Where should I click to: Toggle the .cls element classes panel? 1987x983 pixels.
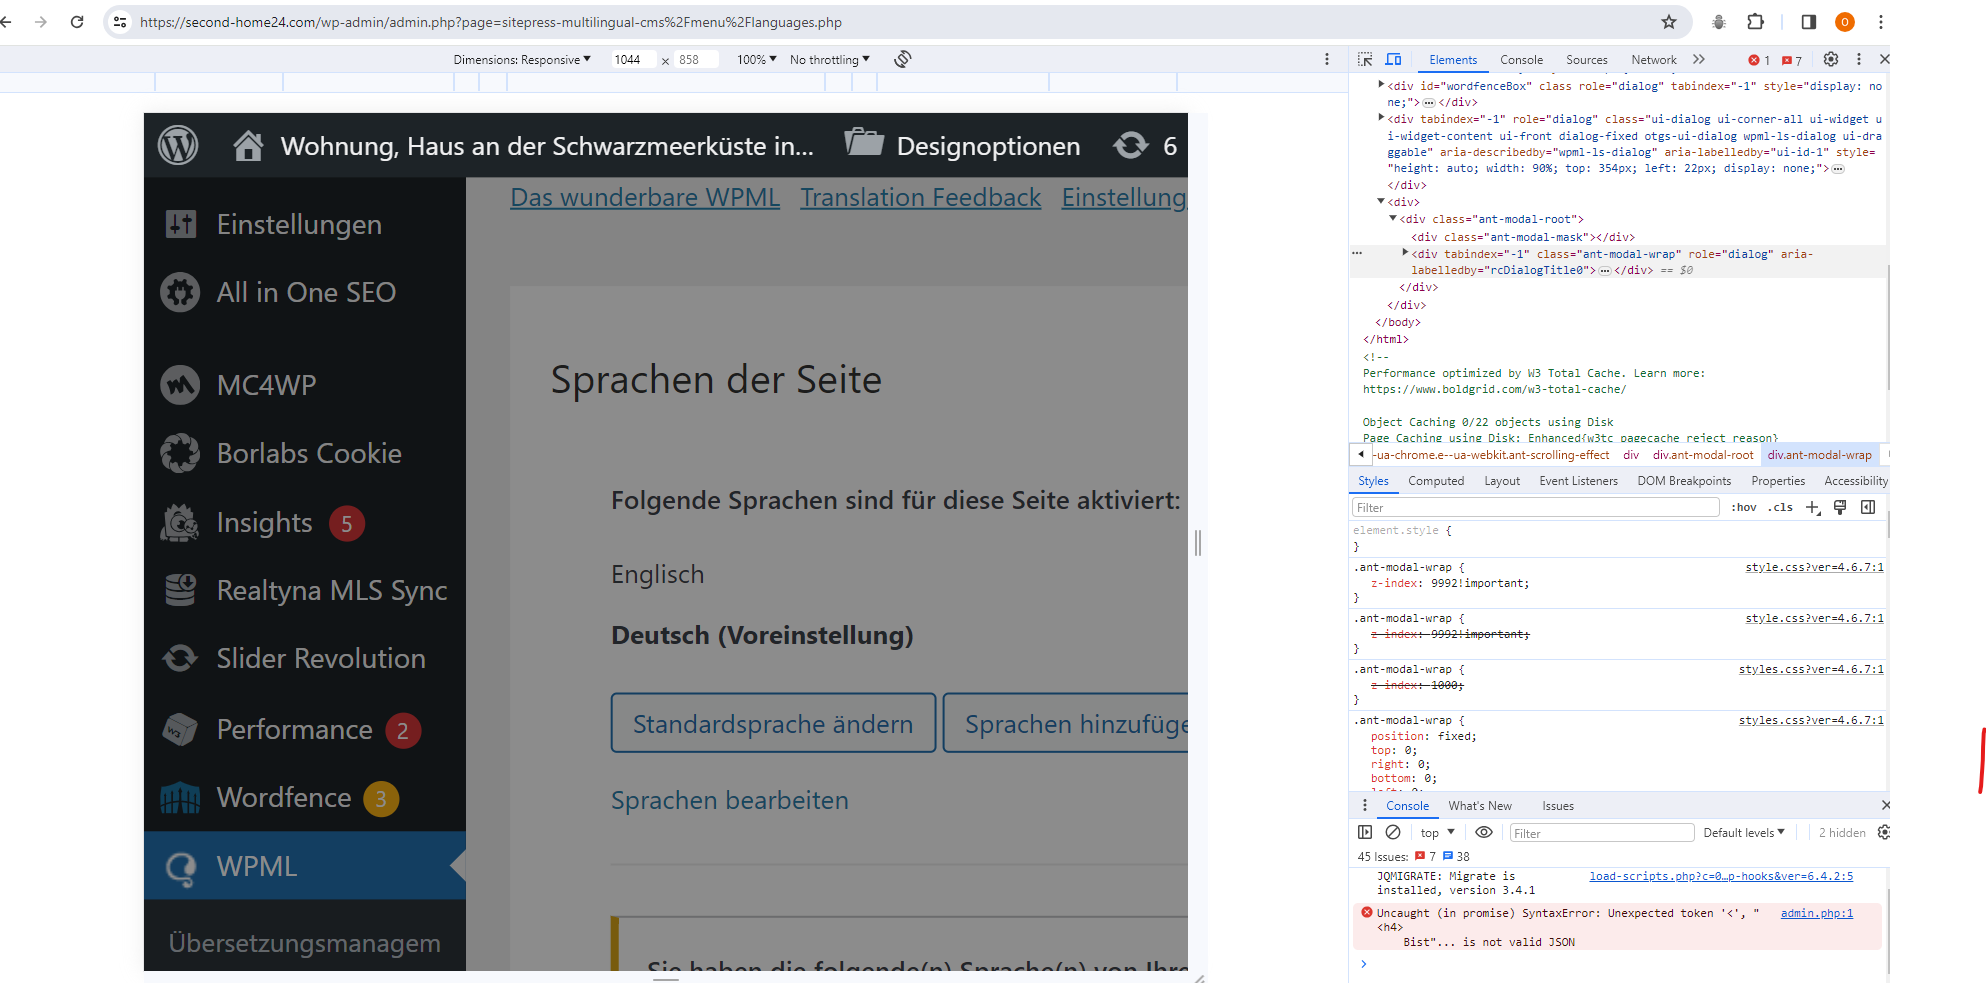(1780, 507)
